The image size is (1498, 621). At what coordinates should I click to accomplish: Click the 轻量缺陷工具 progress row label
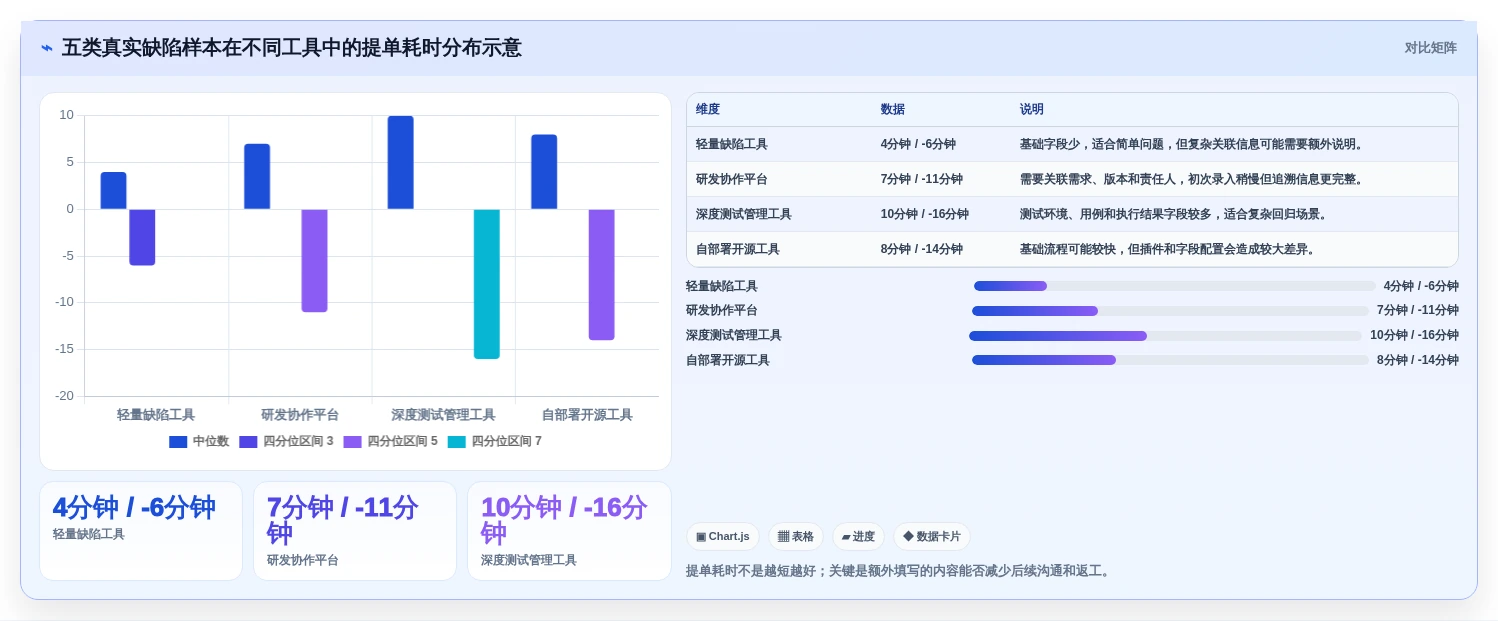[x=722, y=286]
